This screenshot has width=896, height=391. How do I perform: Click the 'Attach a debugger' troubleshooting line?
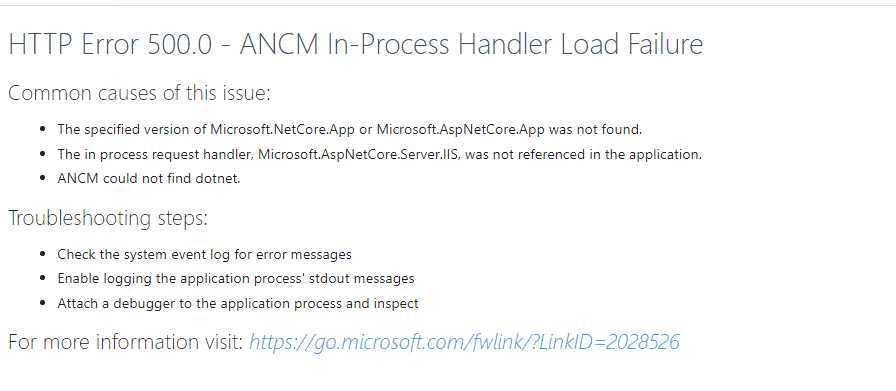pyautogui.click(x=238, y=303)
